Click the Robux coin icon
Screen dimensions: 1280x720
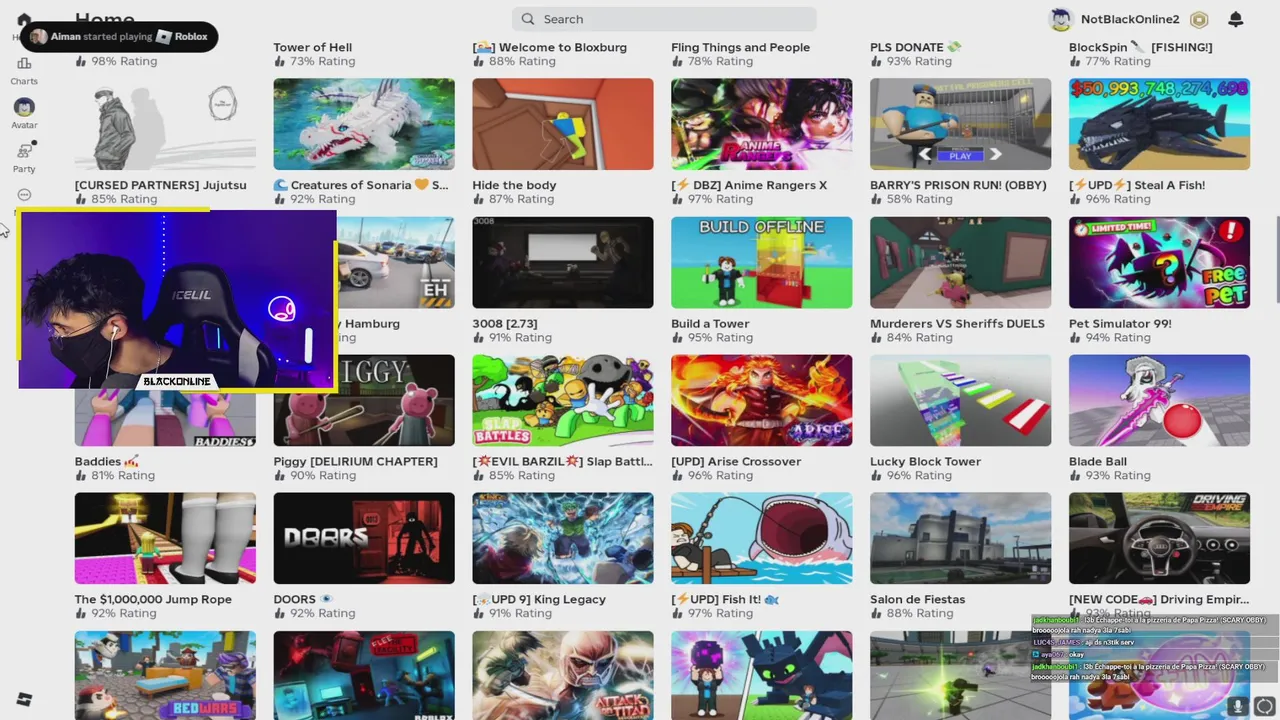tap(1199, 19)
